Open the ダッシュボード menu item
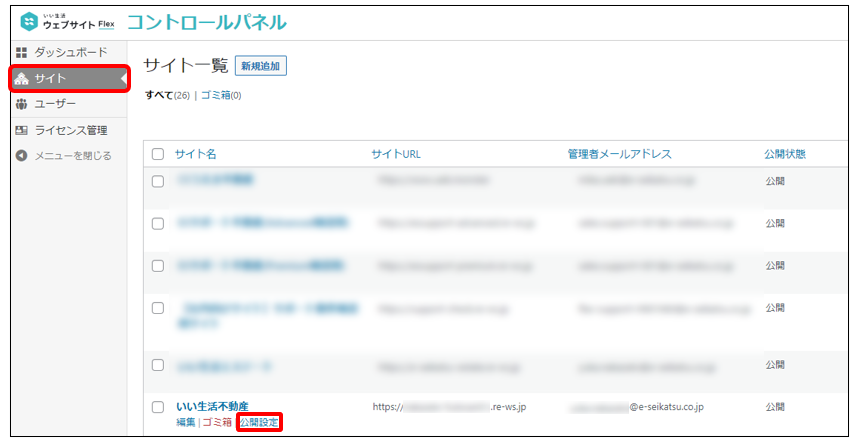858x442 pixels. click(70, 52)
